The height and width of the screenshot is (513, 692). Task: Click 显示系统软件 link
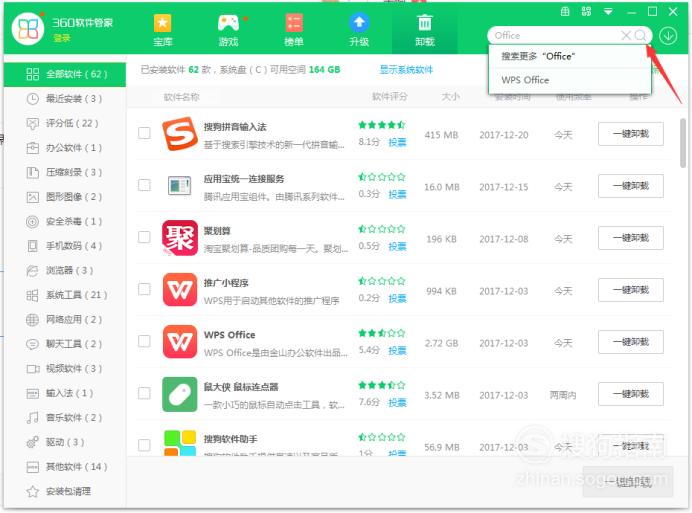tap(406, 69)
